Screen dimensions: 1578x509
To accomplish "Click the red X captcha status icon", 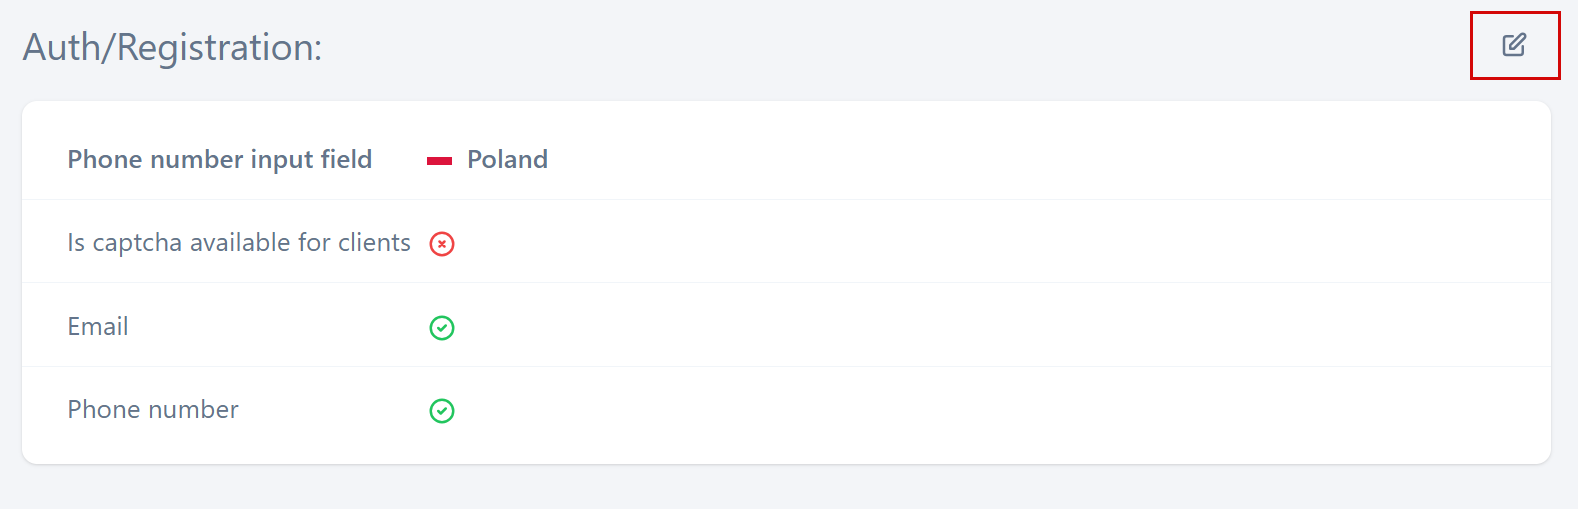I will click(x=442, y=244).
